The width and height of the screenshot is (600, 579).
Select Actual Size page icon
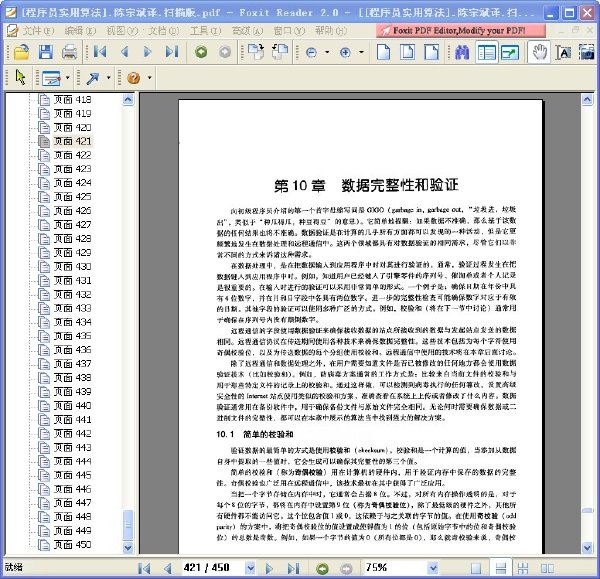383,52
